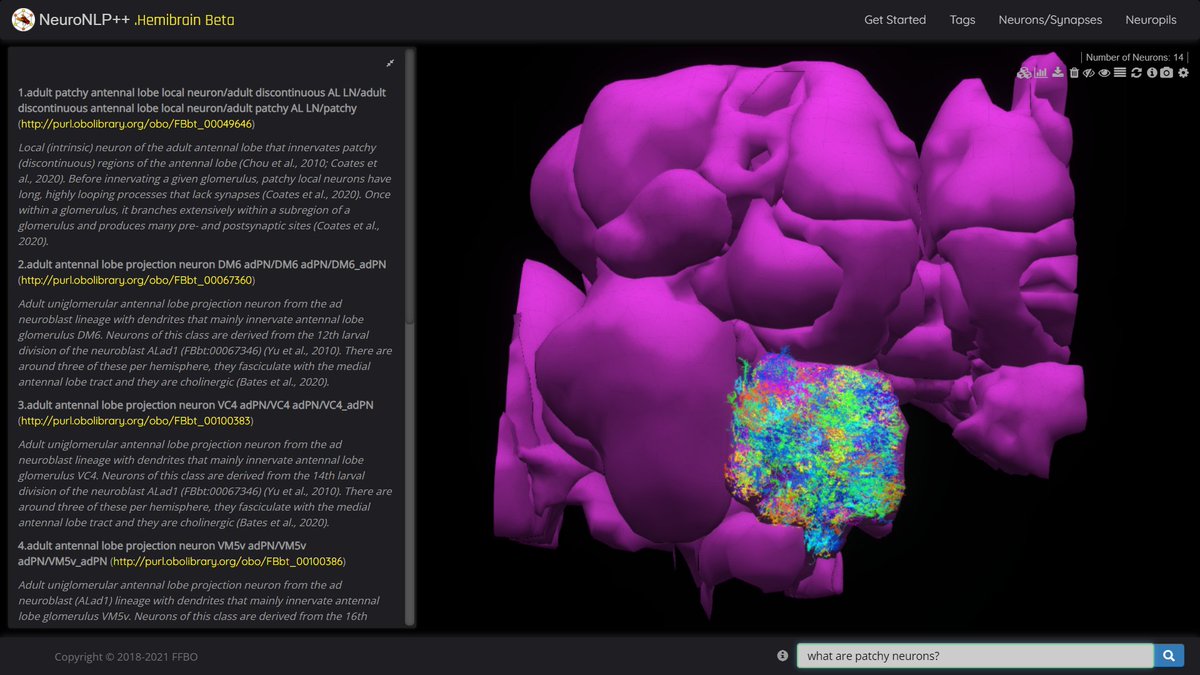Click the download icon in viewer toolbar
Image resolution: width=1200 pixels, height=675 pixels.
pyautogui.click(x=1058, y=73)
